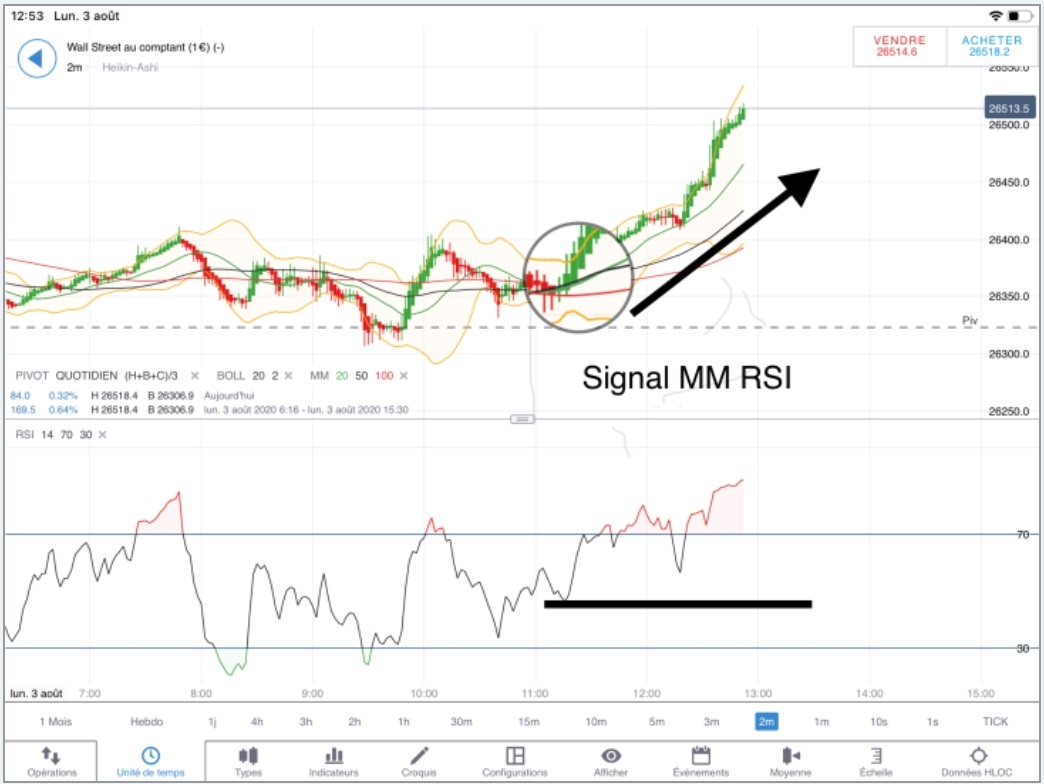
Task: Open Données HLOC panel
Action: (x=977, y=761)
